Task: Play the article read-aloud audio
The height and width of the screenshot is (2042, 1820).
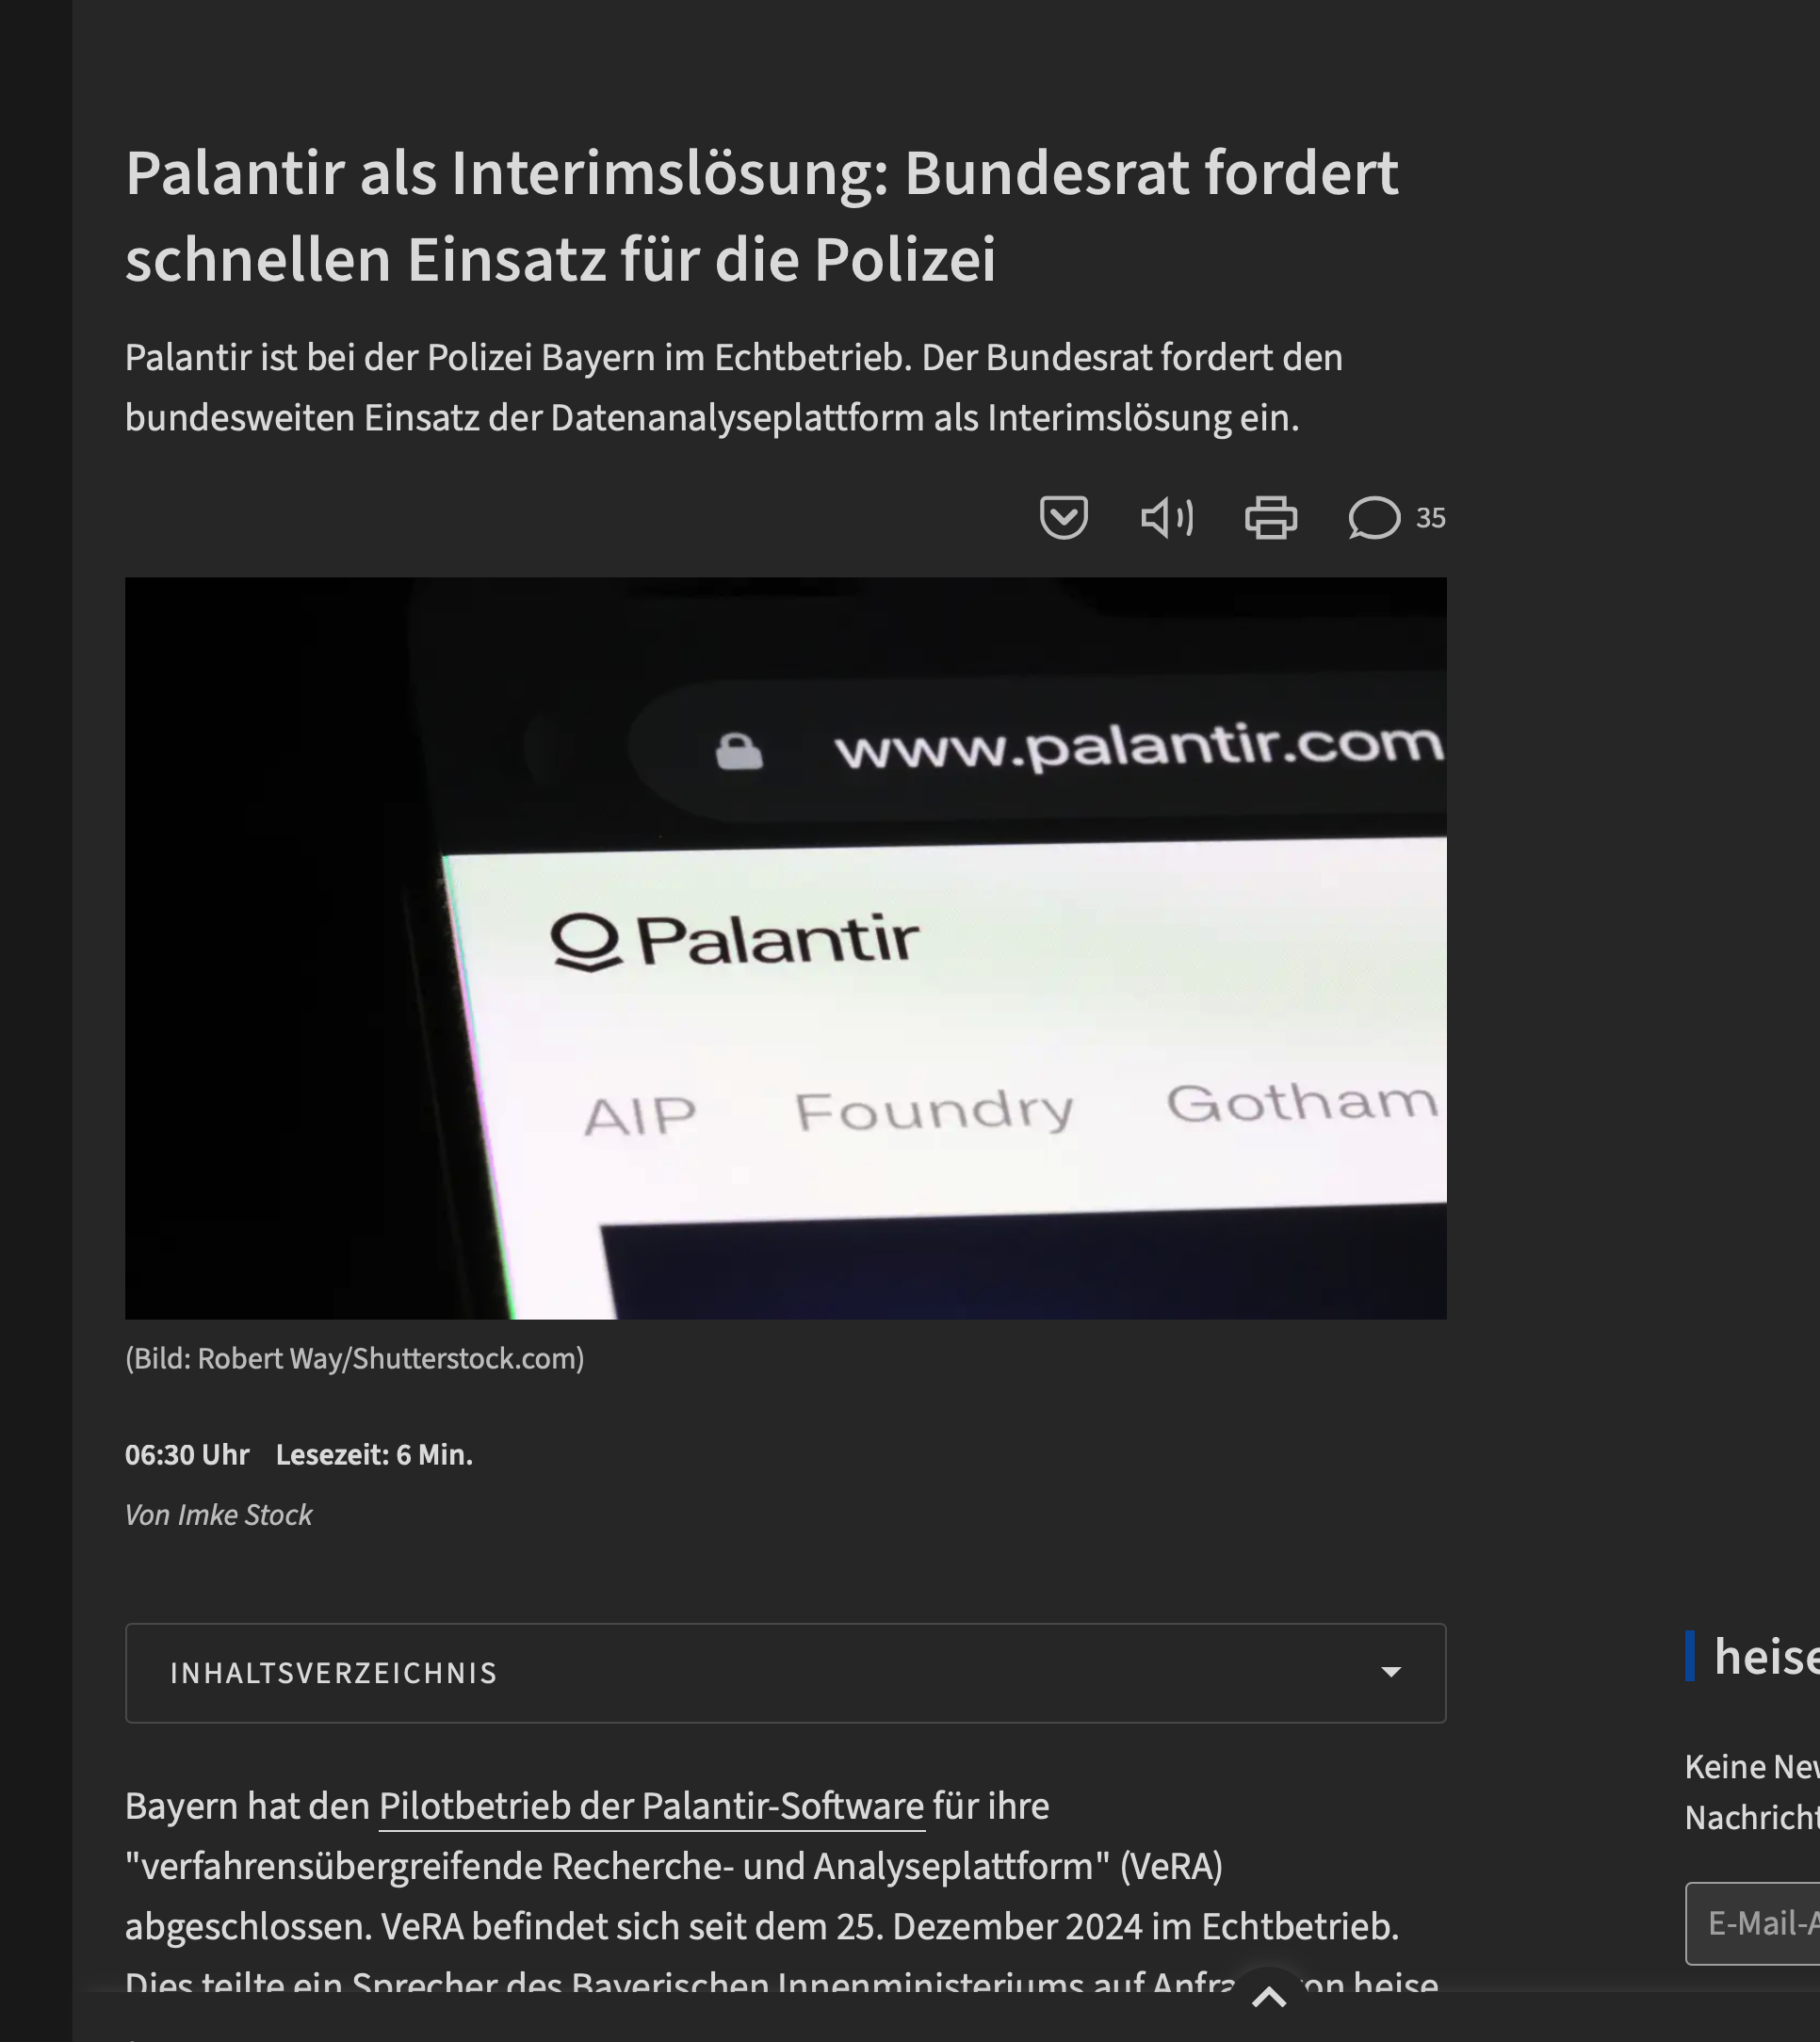Action: (1167, 517)
